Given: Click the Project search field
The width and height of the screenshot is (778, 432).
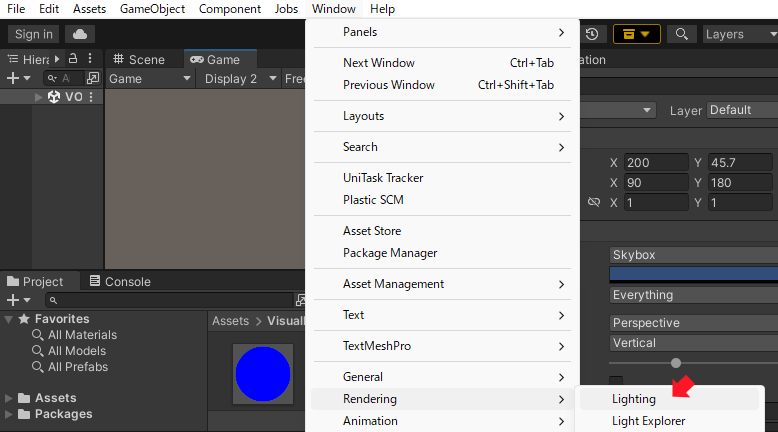Looking at the screenshot, I should (170, 300).
